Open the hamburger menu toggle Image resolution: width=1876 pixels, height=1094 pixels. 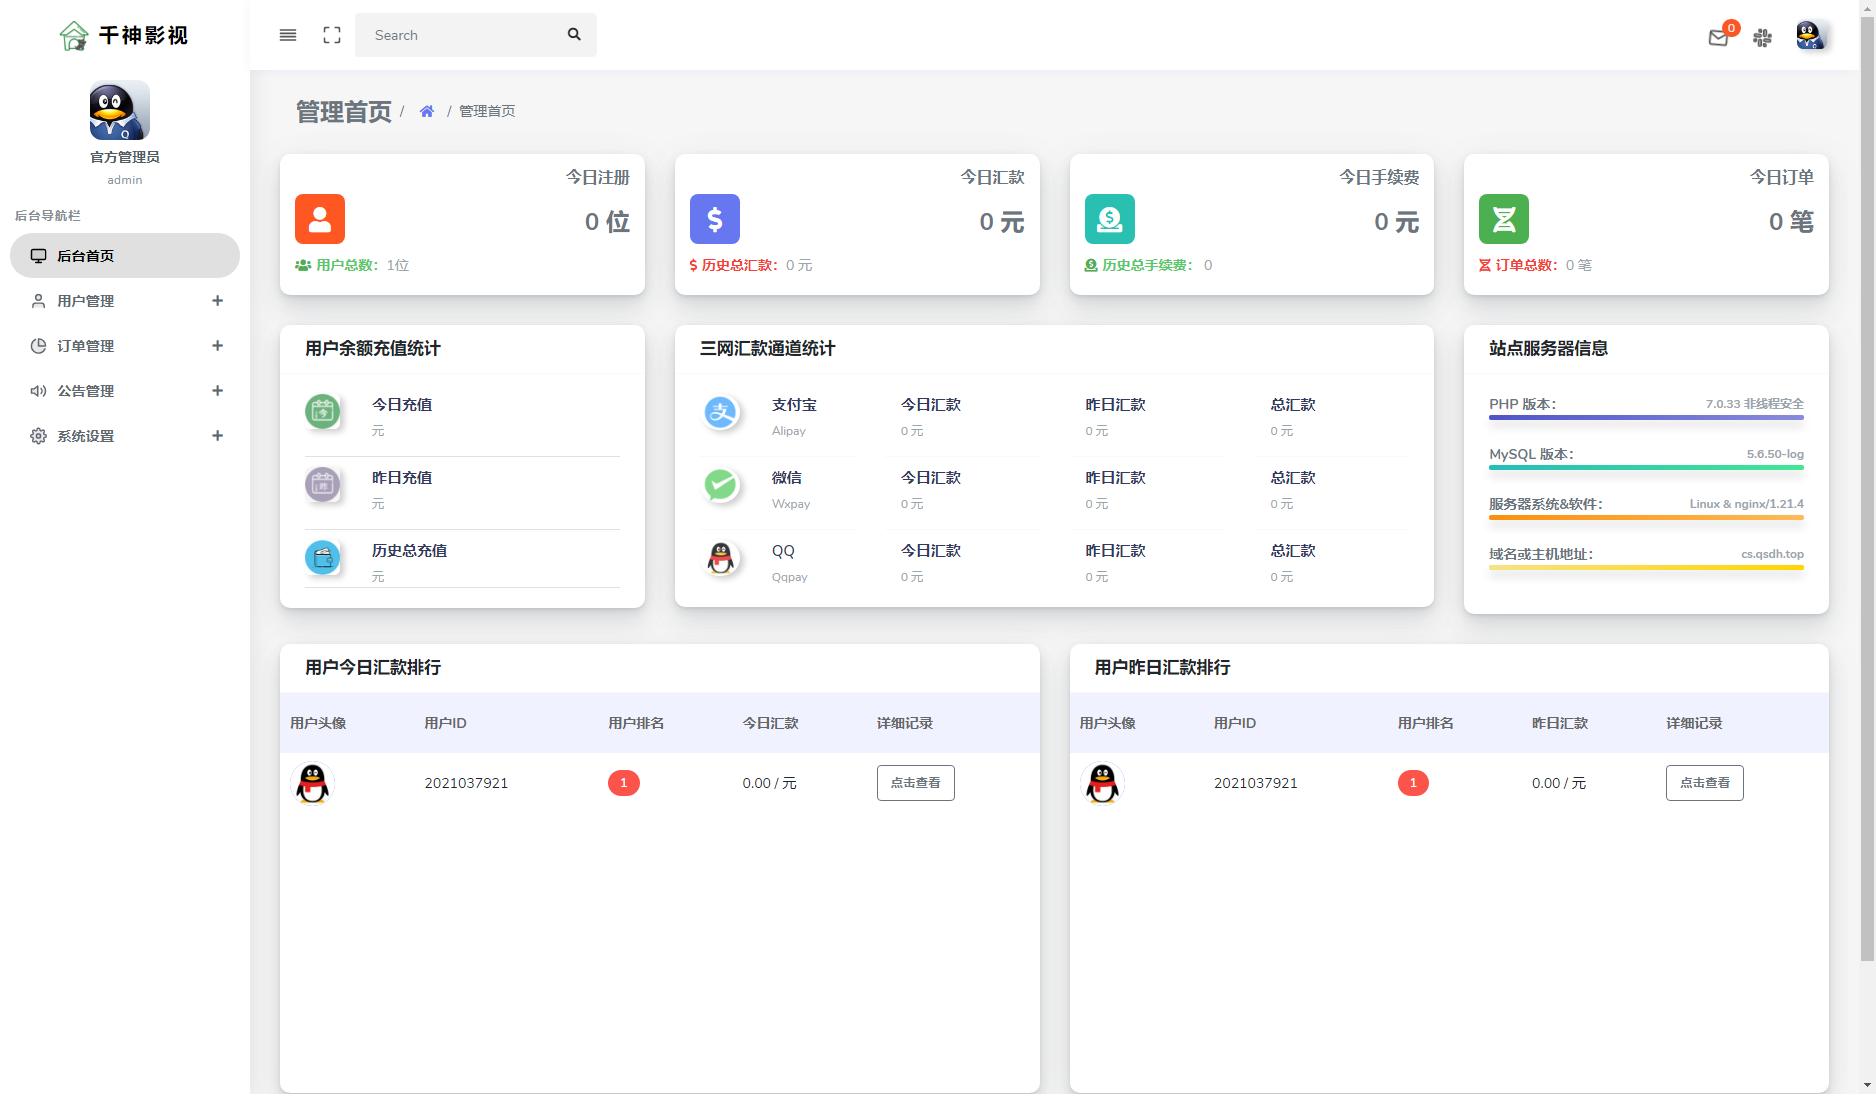(x=287, y=34)
